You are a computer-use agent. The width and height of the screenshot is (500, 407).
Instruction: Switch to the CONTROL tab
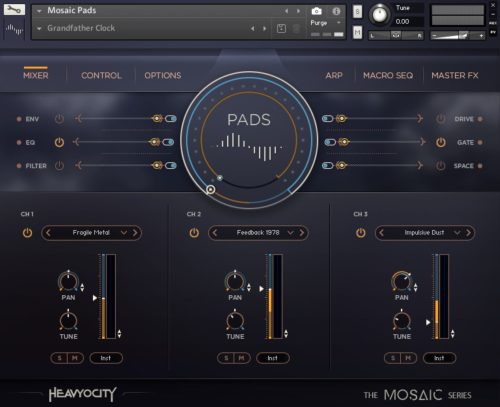(x=101, y=76)
